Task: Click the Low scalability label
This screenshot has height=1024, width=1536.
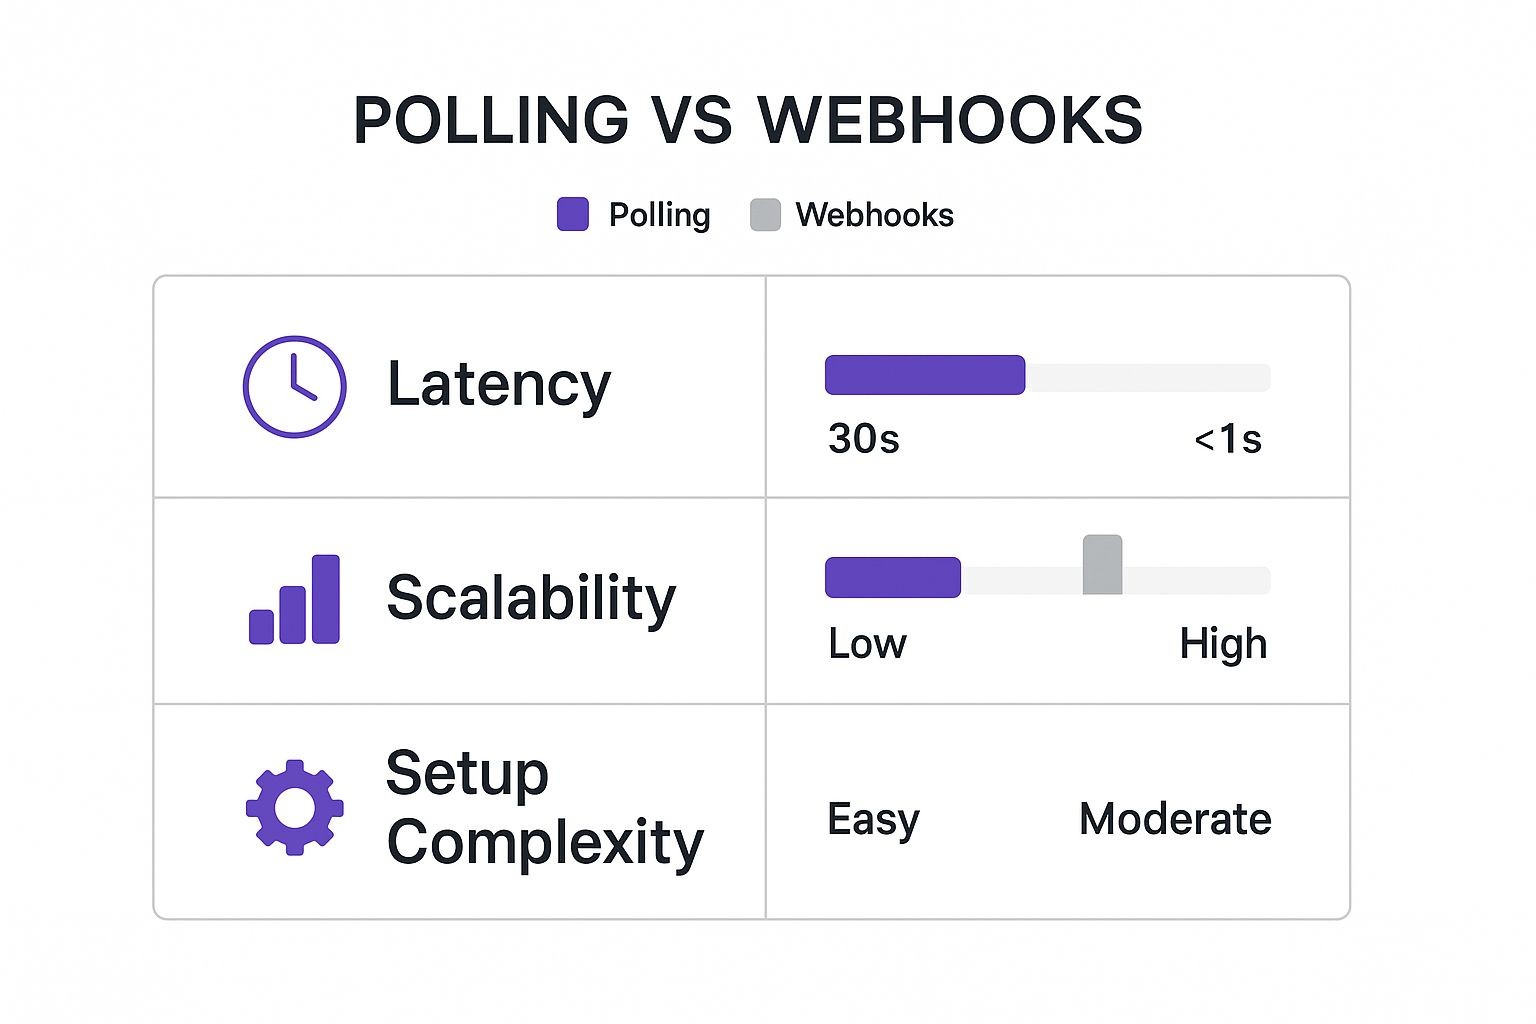Action: [867, 644]
